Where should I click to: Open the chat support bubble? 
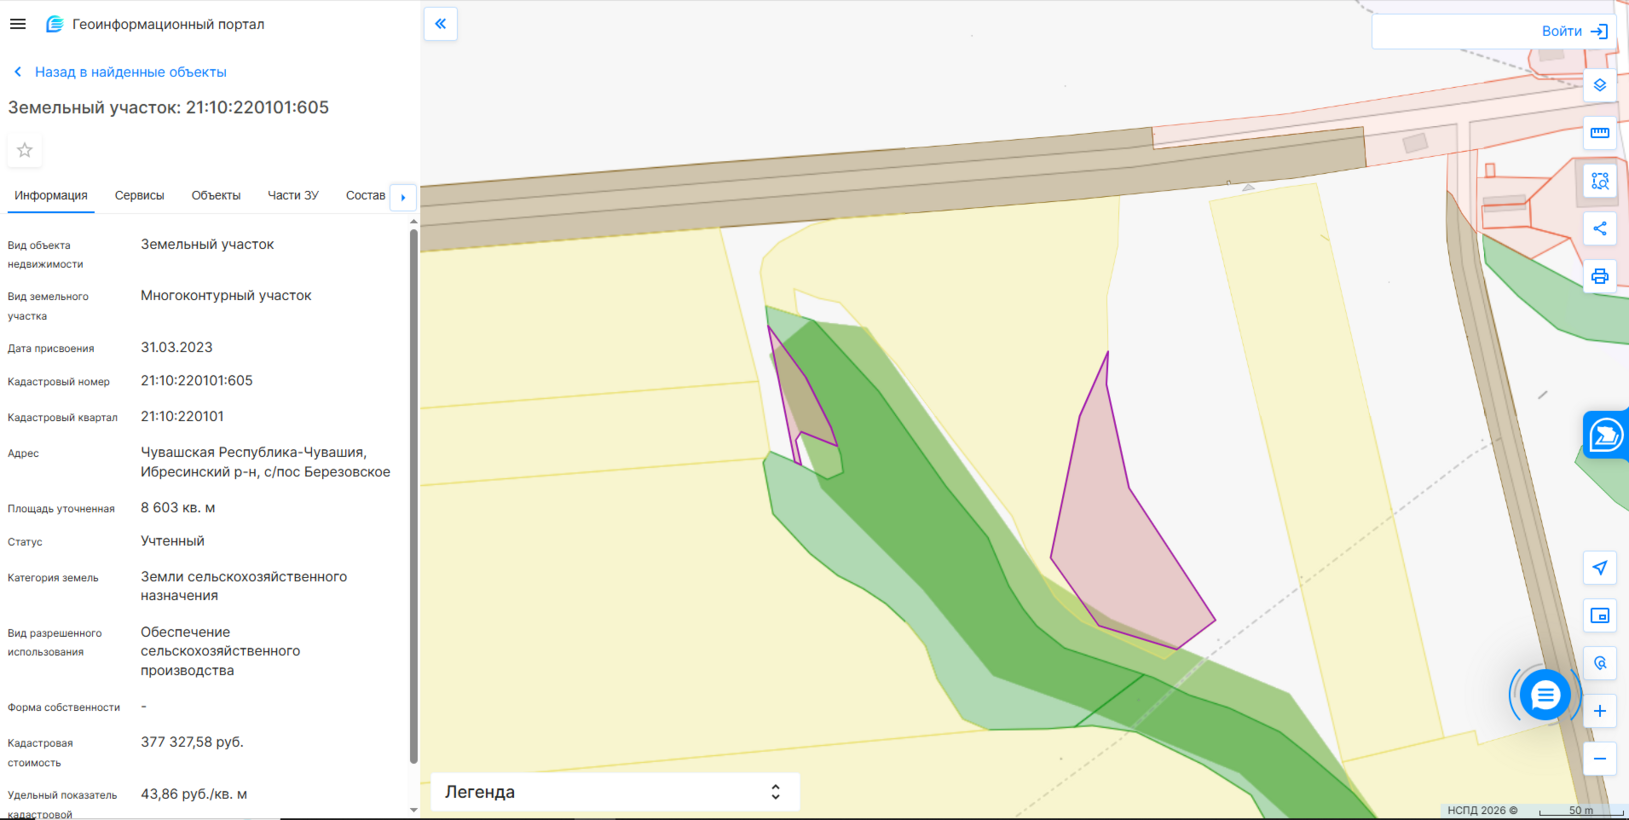point(1544,695)
